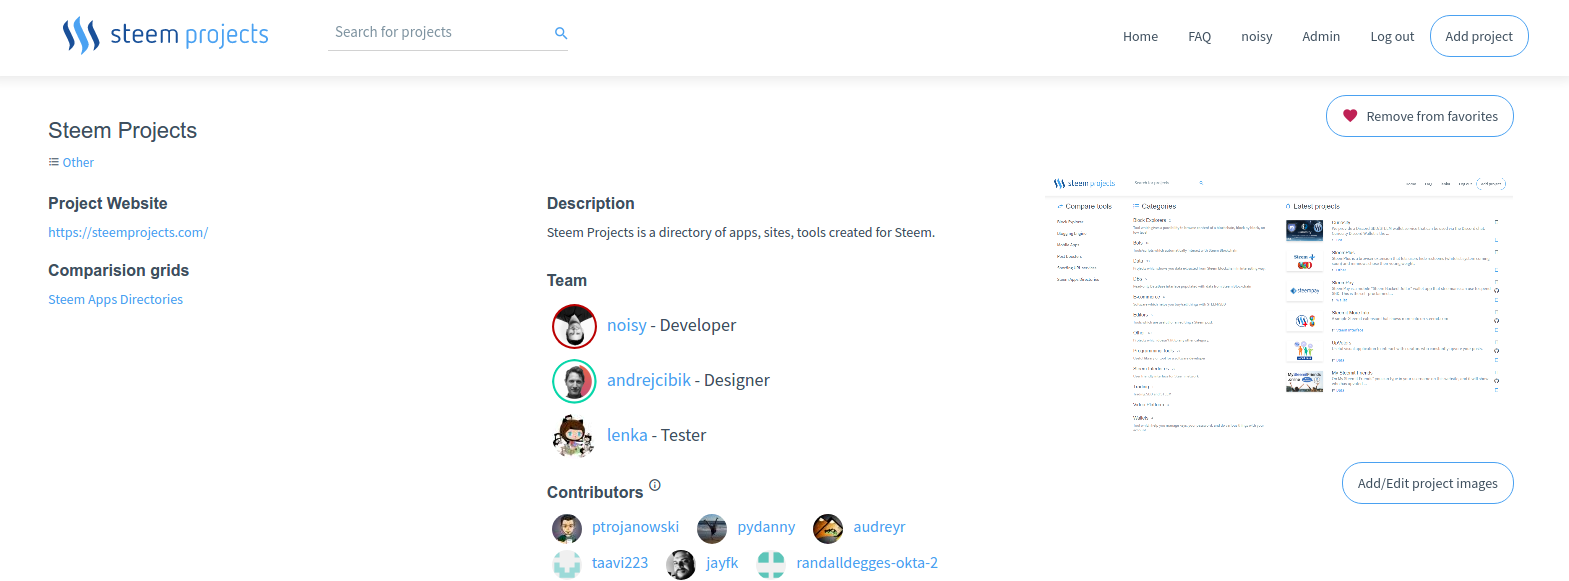Open lenka's profile link
Viewport: 1569px width, 581px height.
(x=627, y=435)
